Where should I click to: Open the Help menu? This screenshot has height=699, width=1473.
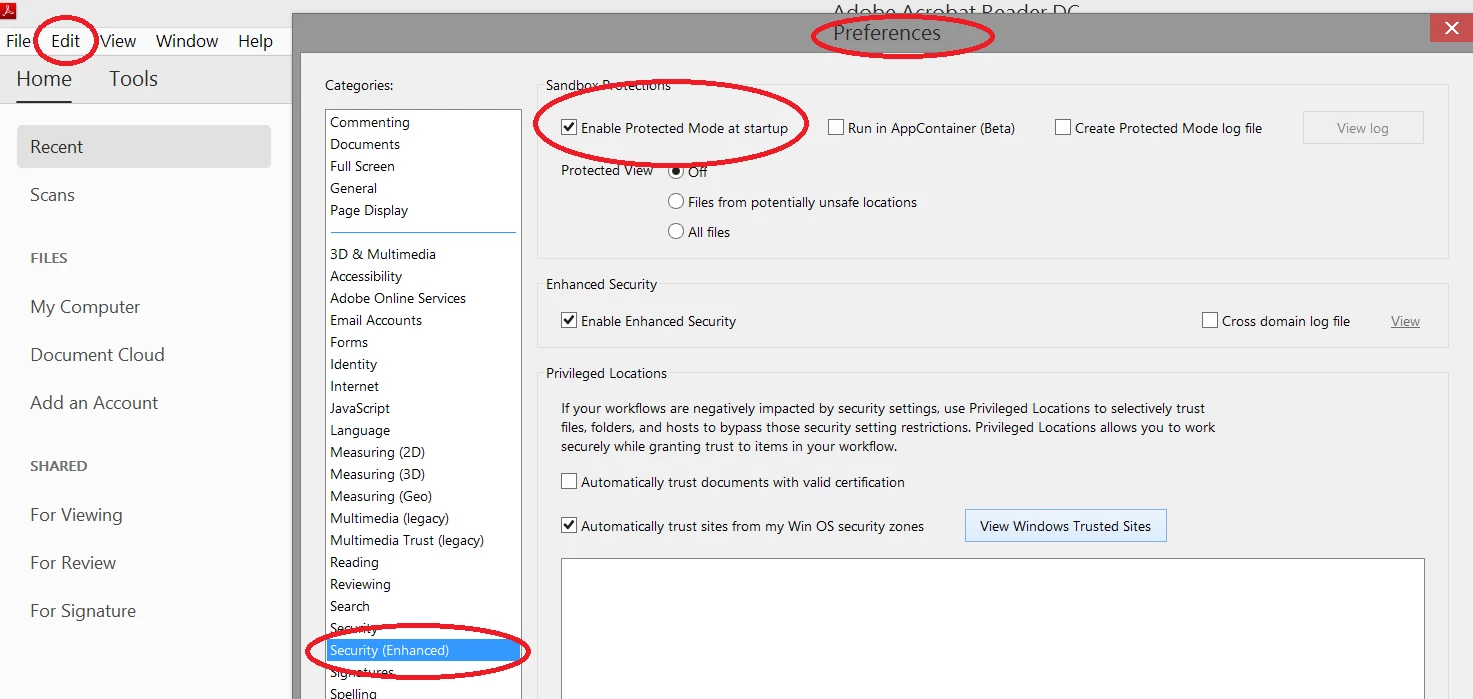click(x=255, y=41)
